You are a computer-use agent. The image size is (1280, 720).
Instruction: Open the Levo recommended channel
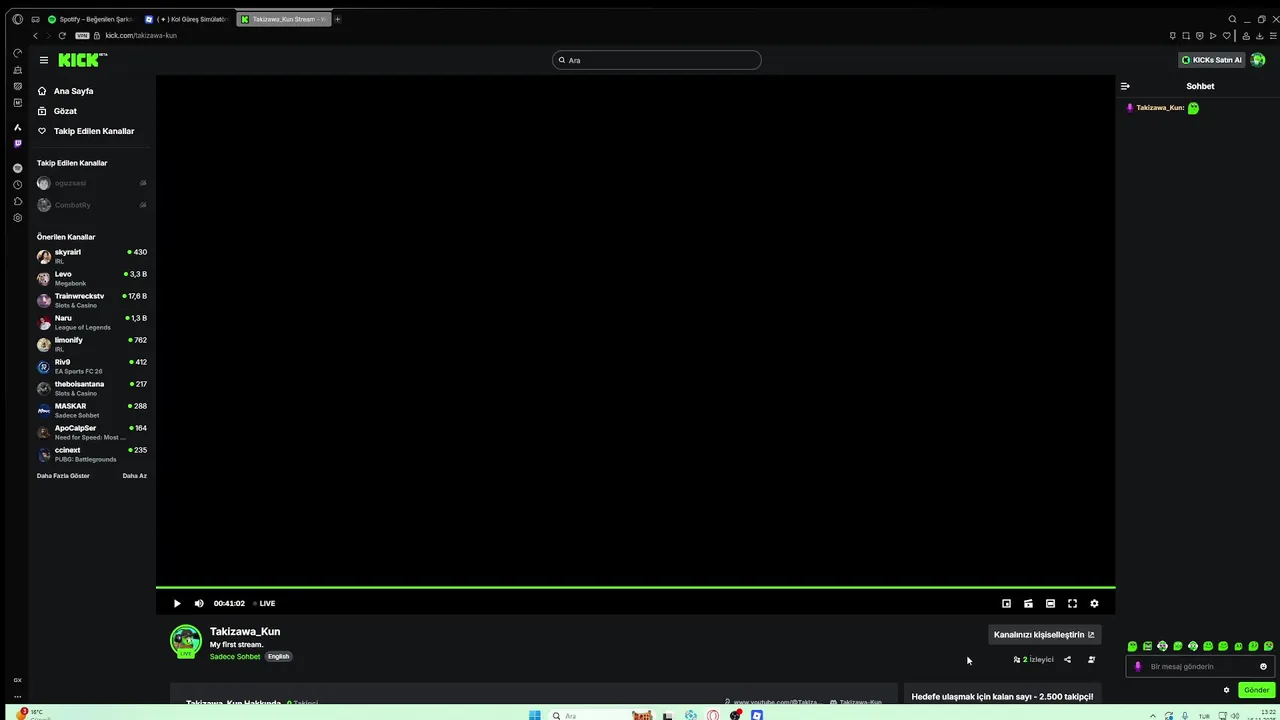(x=92, y=278)
